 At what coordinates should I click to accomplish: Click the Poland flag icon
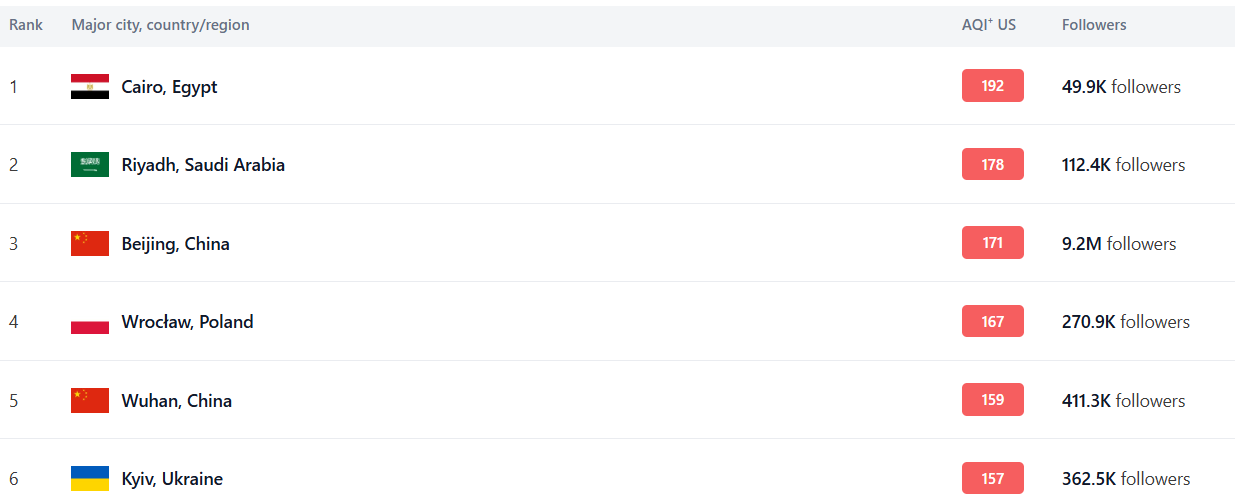point(90,322)
